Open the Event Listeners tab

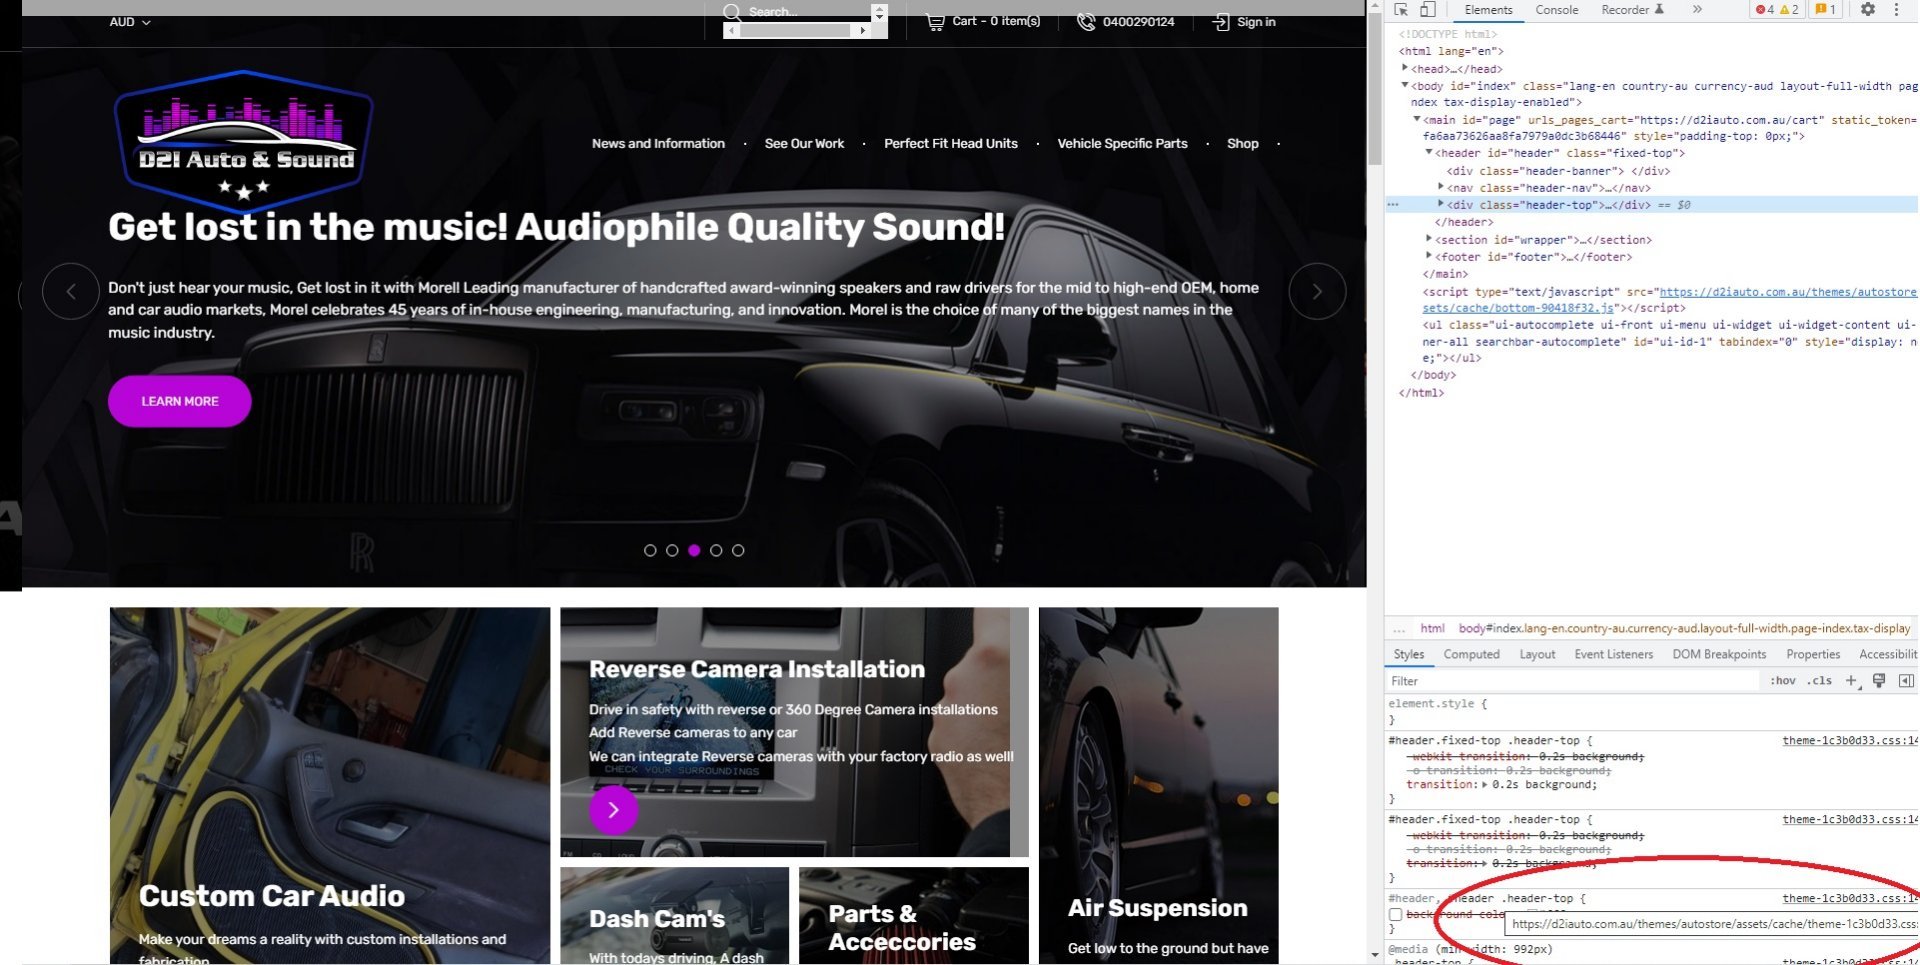point(1613,655)
